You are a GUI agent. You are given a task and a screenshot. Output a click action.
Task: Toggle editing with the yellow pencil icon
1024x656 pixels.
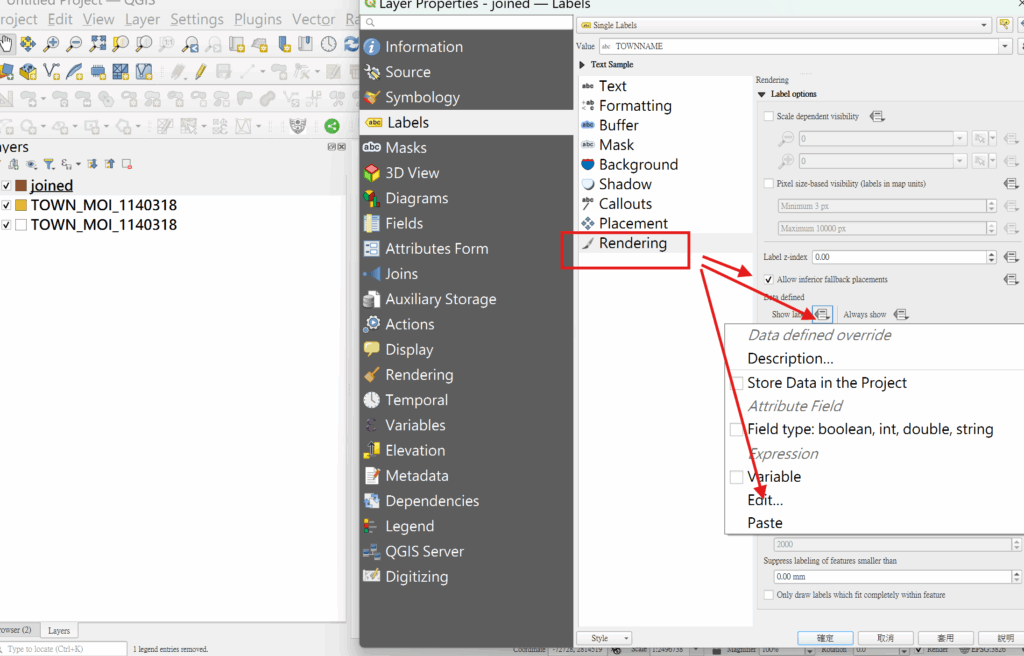[200, 71]
